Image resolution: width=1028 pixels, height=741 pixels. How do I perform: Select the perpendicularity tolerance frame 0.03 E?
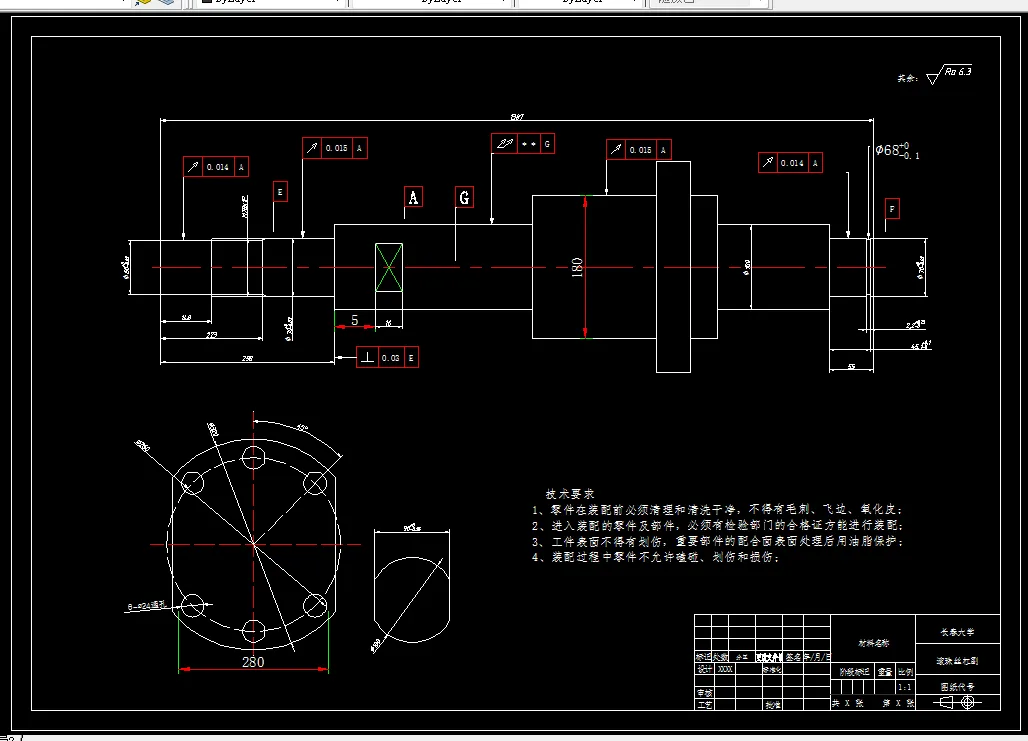(x=387, y=357)
